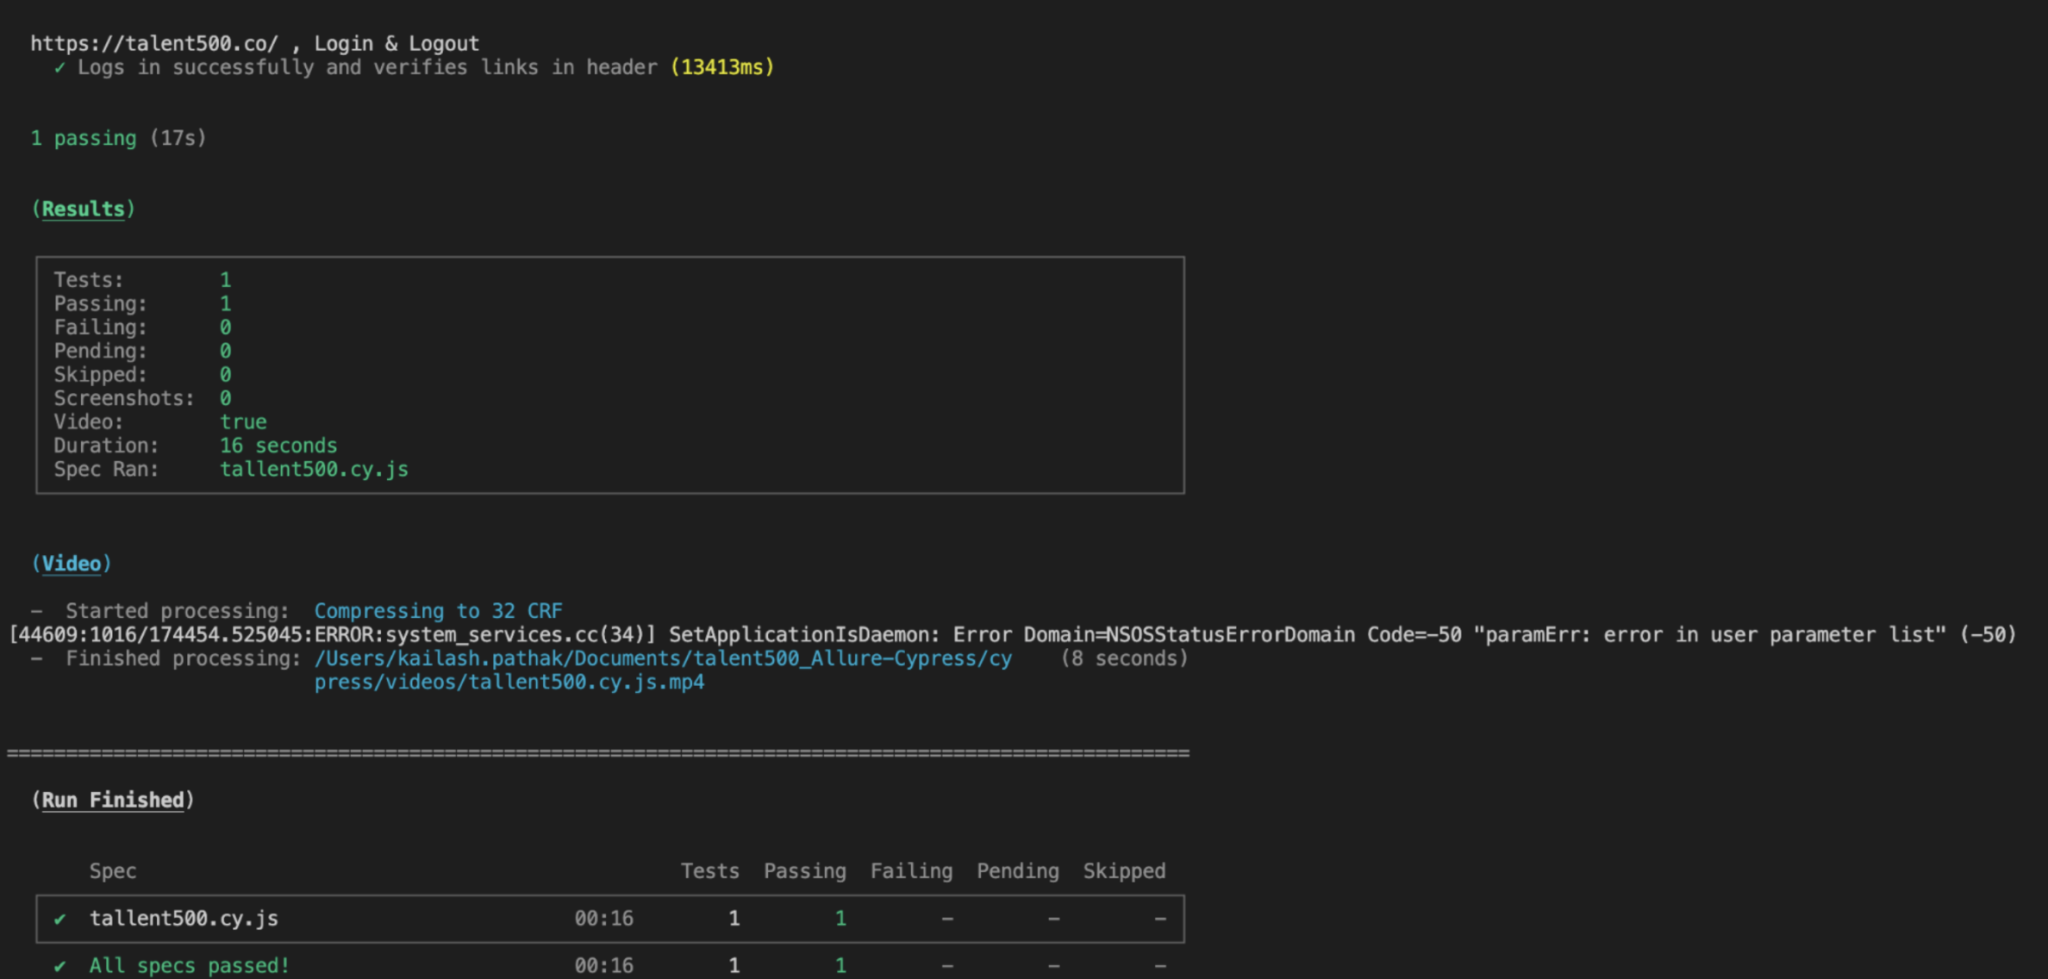Click the Compressing to 32 CRF progress text
This screenshot has width=2048, height=979.
tap(438, 610)
